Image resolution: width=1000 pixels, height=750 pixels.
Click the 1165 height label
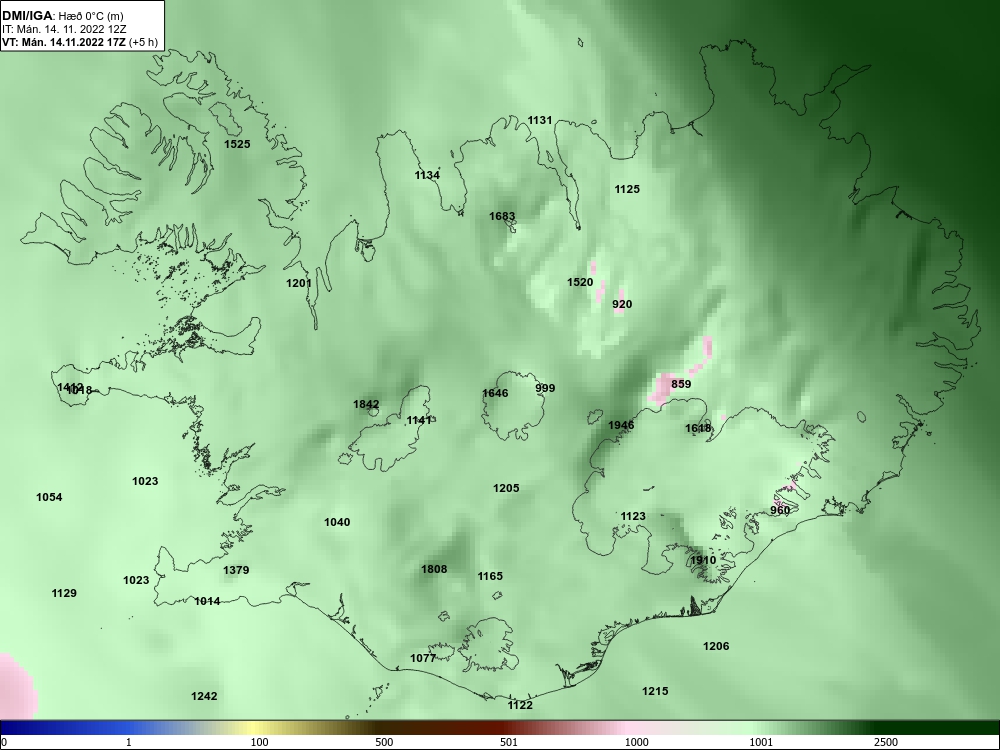(490, 576)
